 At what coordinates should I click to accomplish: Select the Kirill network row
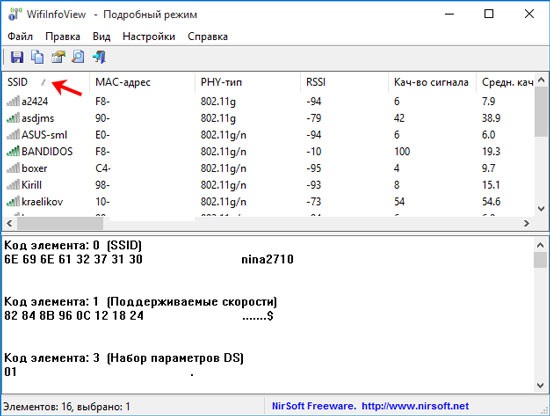click(269, 185)
